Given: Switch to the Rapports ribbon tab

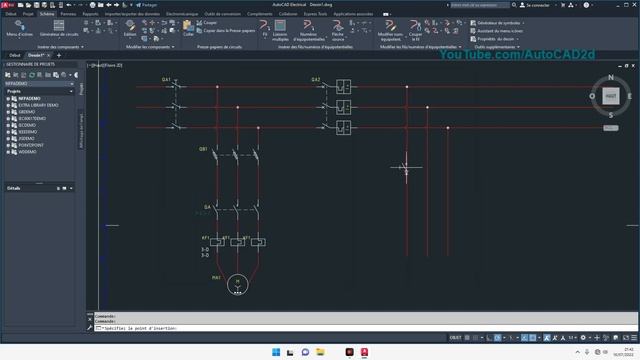Looking at the screenshot, I should pos(90,14).
